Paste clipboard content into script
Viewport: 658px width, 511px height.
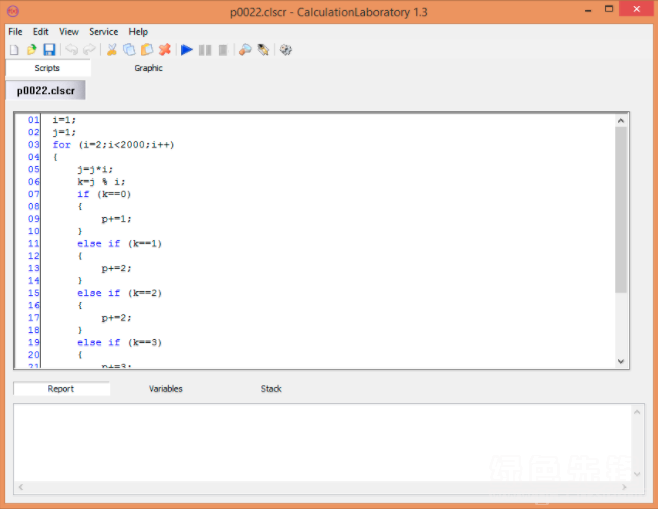point(146,50)
